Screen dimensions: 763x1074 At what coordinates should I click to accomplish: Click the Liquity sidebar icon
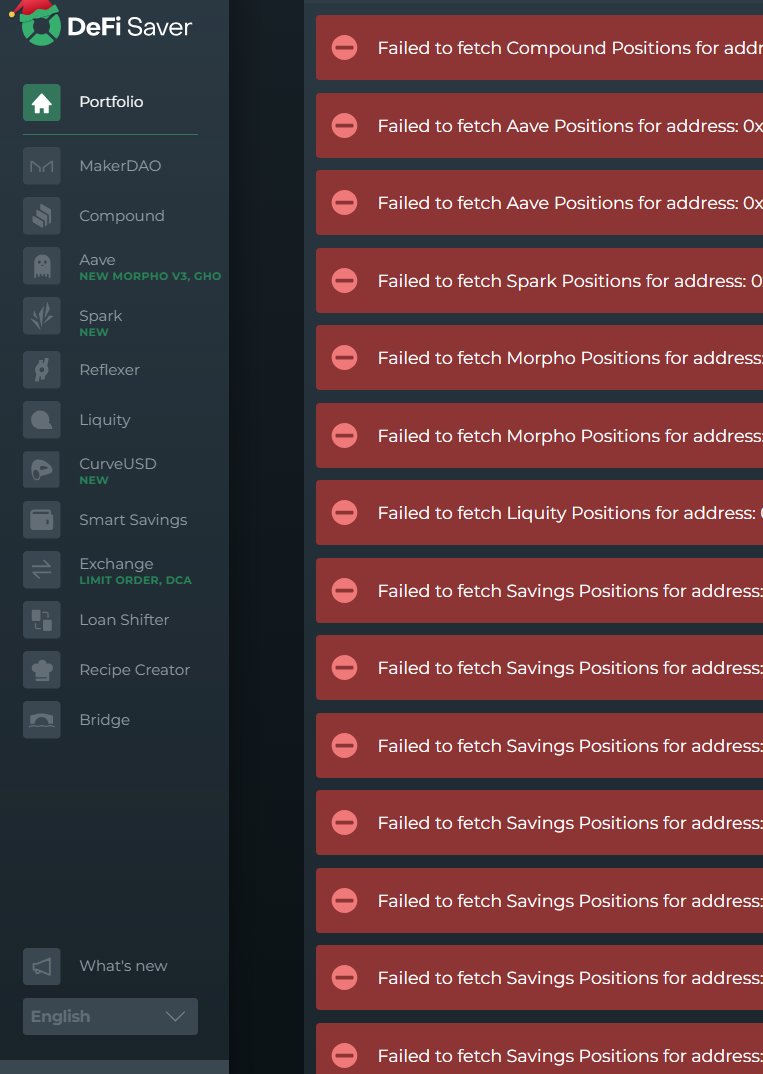point(42,420)
